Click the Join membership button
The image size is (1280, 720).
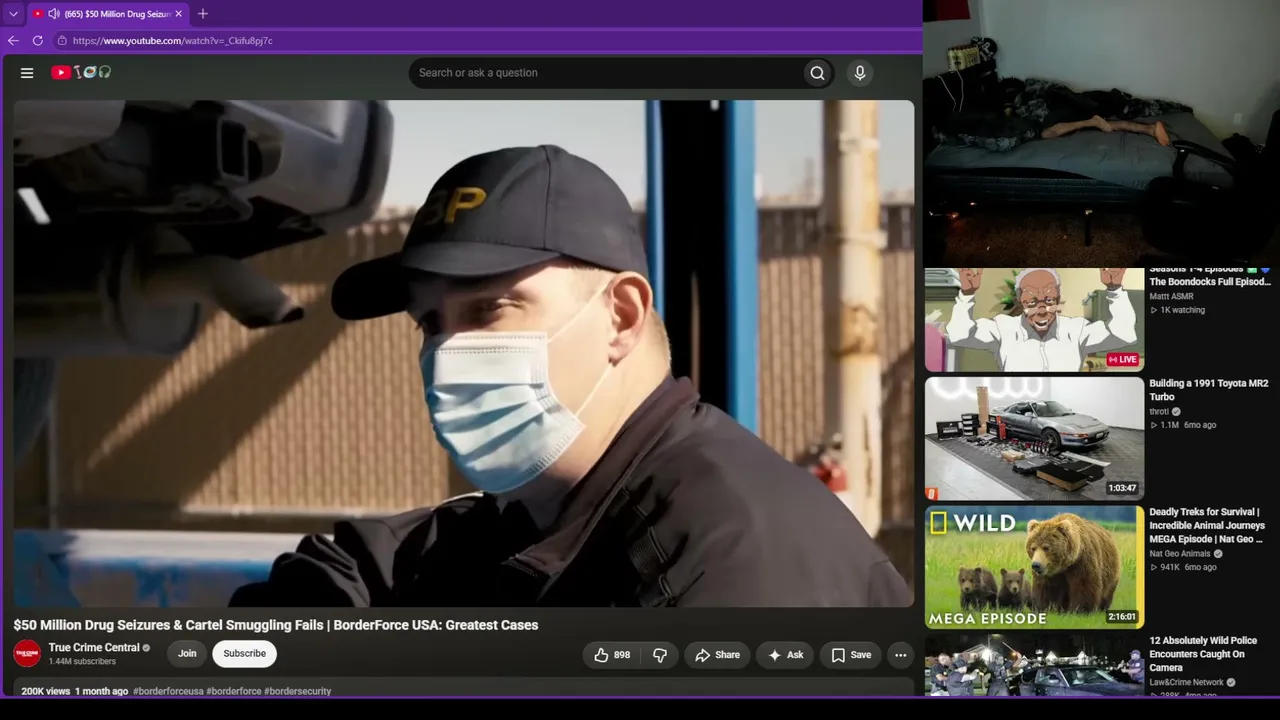click(187, 654)
